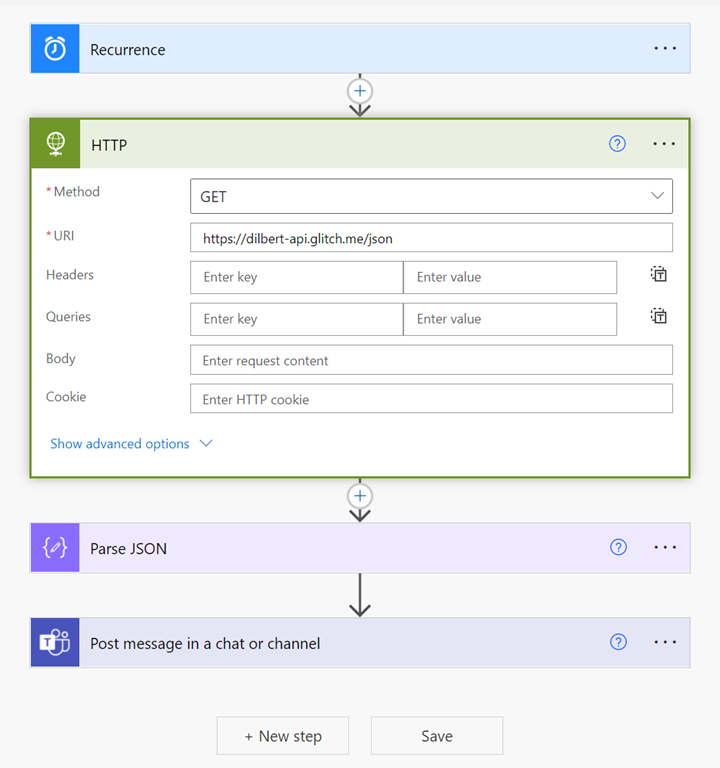Screen dimensions: 720x768
Task: Open the Method dropdown showing GET
Action: coord(431,196)
